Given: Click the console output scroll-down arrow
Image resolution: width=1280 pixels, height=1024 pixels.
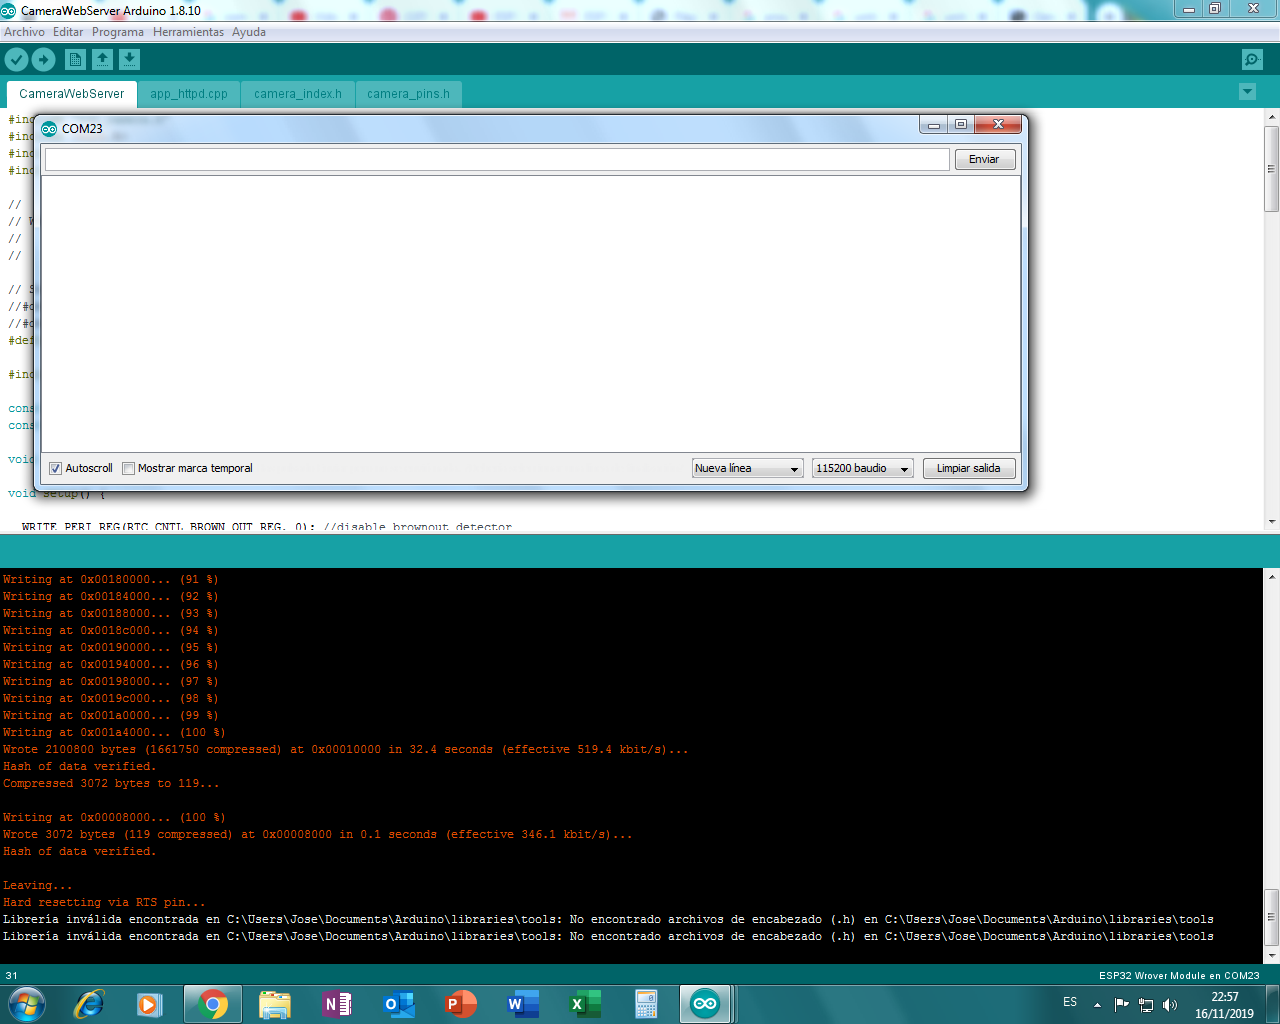Looking at the screenshot, I should click(1272, 956).
